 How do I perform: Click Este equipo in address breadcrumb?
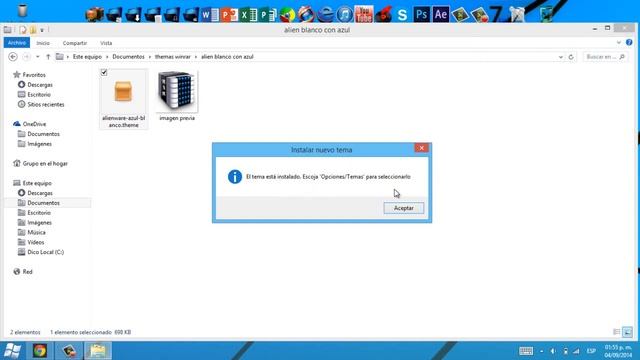87,57
